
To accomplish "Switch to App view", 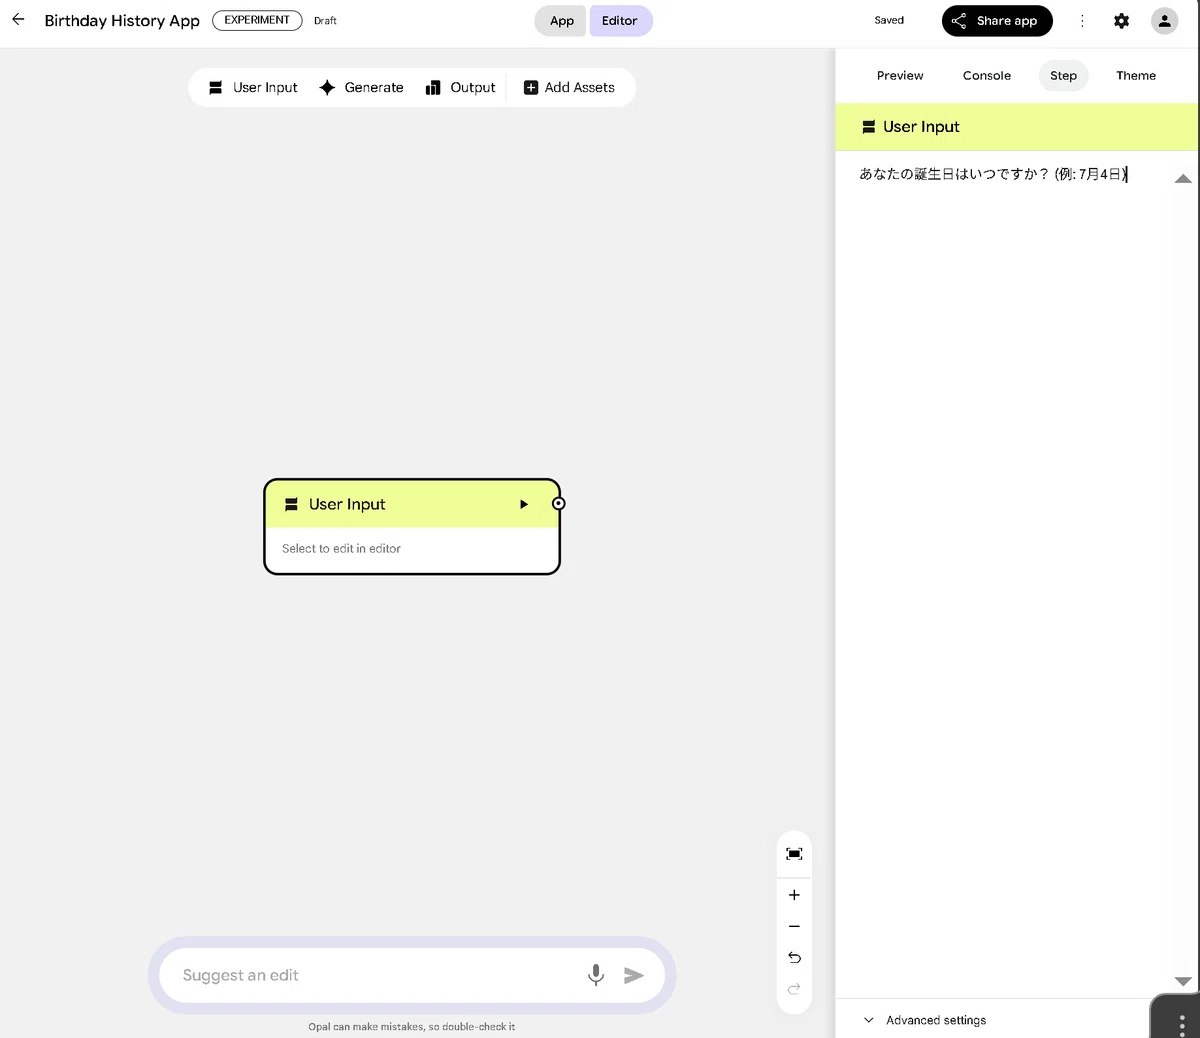I will click(562, 21).
